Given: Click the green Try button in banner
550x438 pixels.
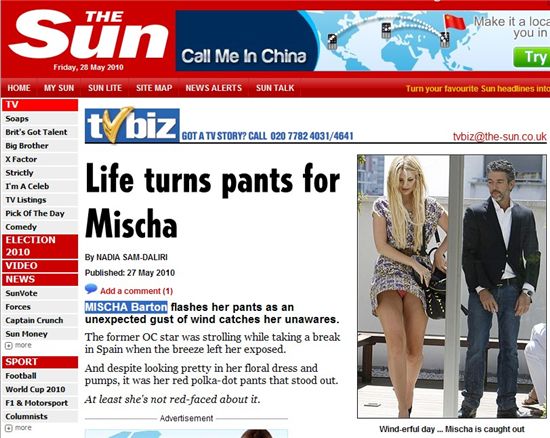Looking at the screenshot, I should 532,57.
